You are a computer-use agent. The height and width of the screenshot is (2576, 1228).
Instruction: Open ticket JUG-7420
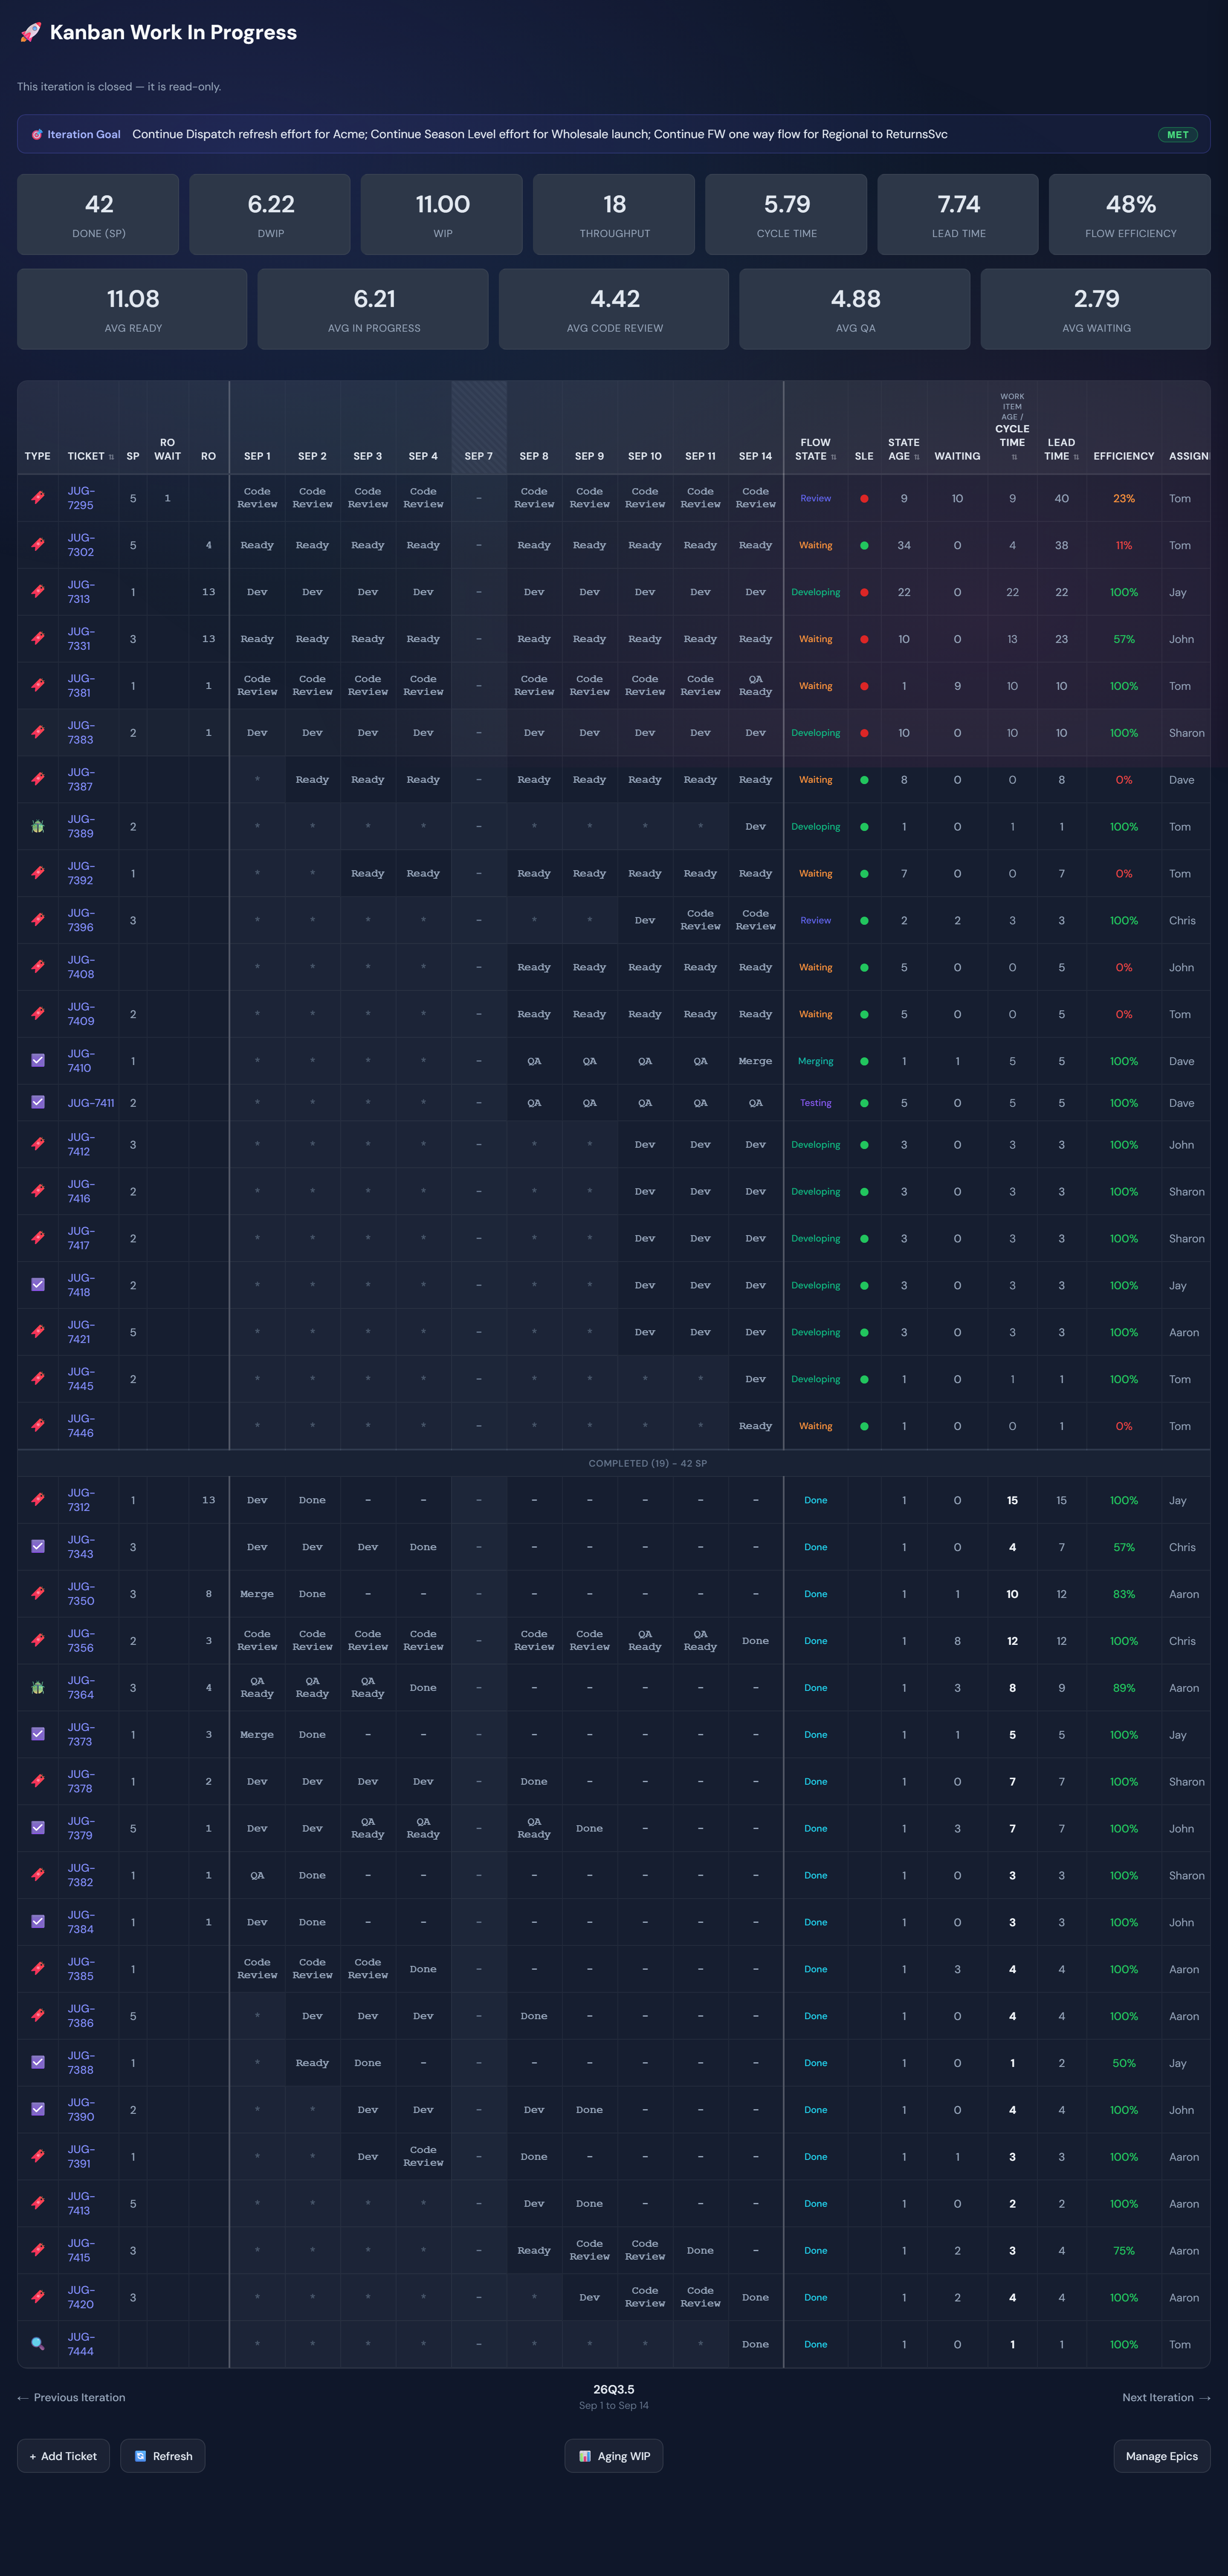[x=81, y=2297]
